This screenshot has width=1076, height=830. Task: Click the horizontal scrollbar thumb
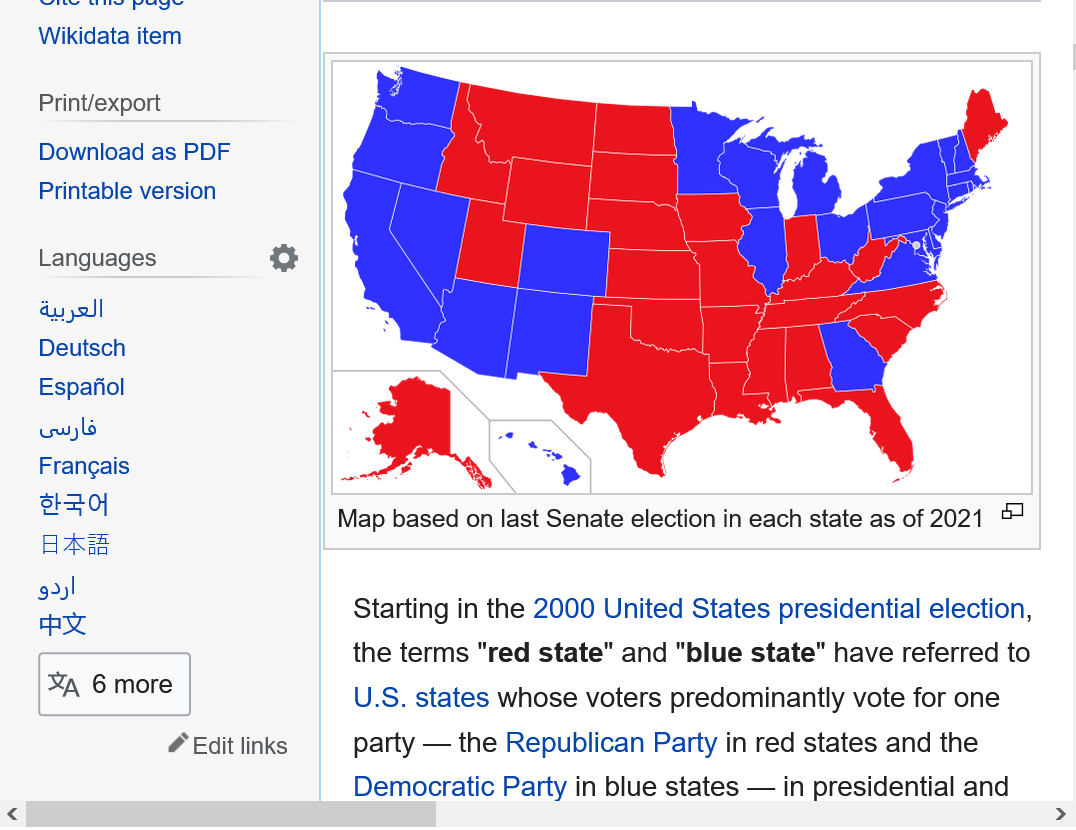tap(231, 814)
